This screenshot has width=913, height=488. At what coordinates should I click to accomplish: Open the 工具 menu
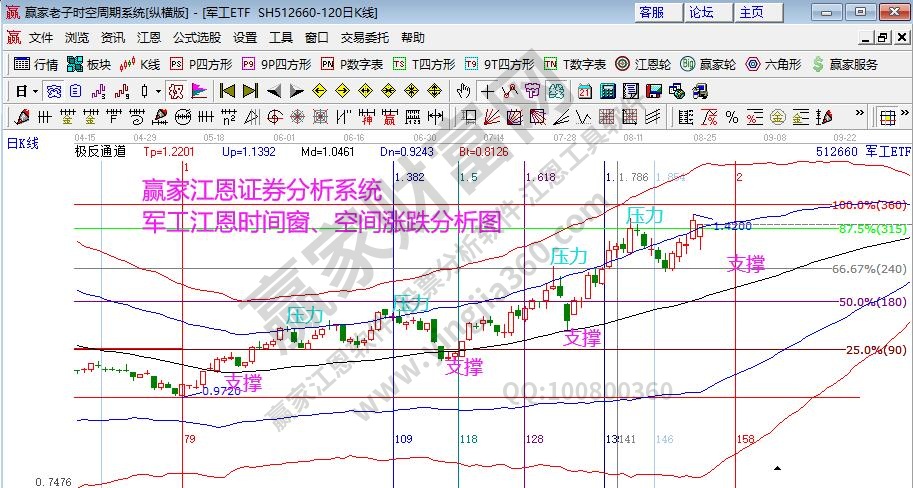[281, 38]
